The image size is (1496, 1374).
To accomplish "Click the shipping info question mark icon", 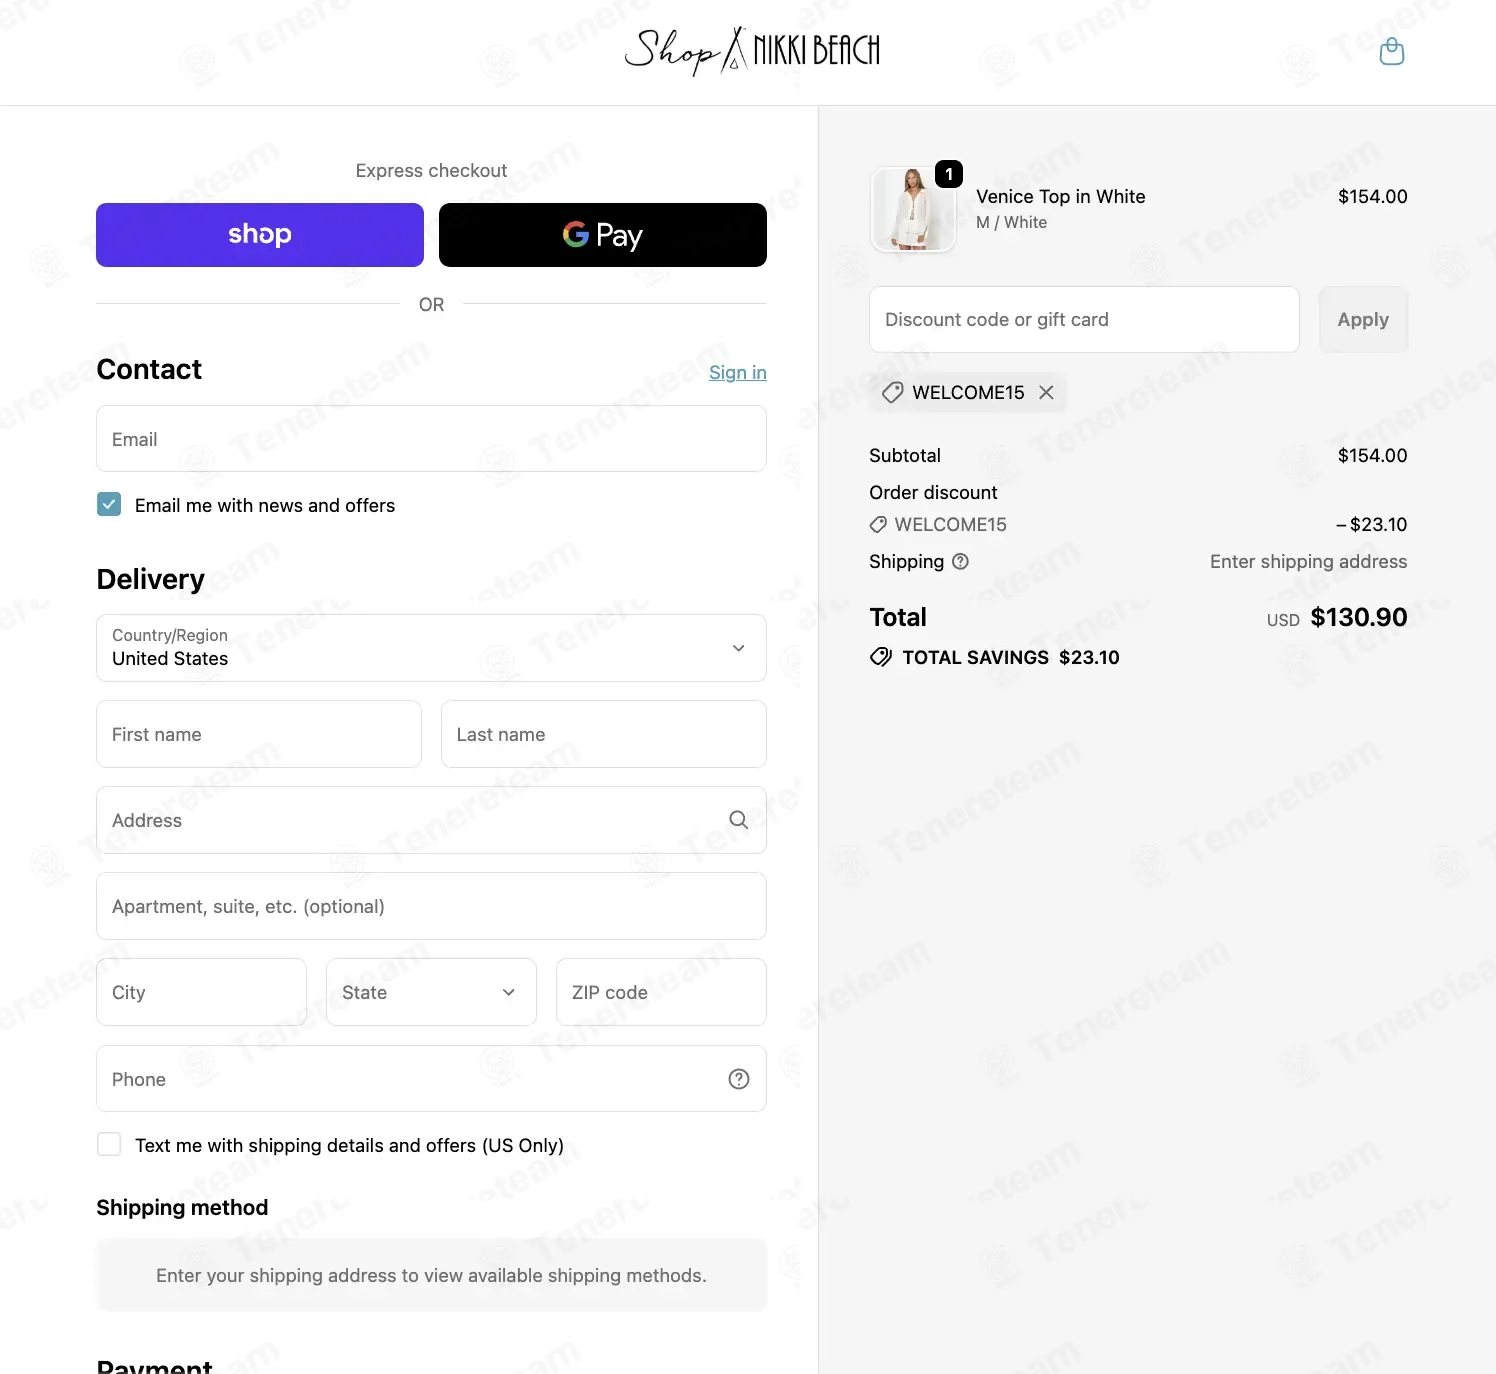I will click(x=960, y=561).
